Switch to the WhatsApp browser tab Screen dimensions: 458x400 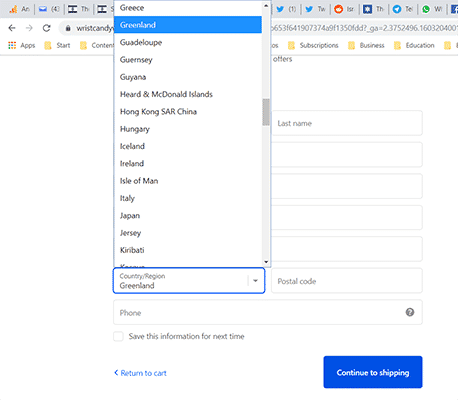(426, 9)
